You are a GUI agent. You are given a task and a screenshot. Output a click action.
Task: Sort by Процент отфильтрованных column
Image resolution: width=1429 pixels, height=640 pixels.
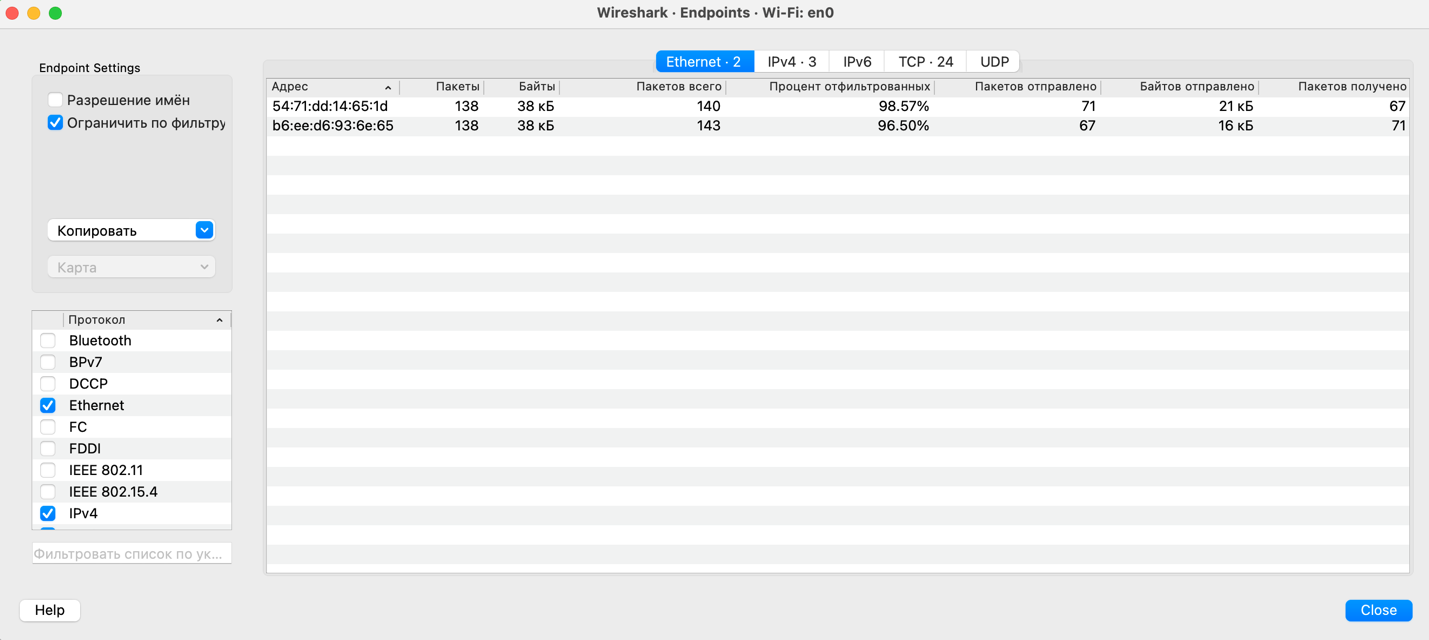pos(848,87)
